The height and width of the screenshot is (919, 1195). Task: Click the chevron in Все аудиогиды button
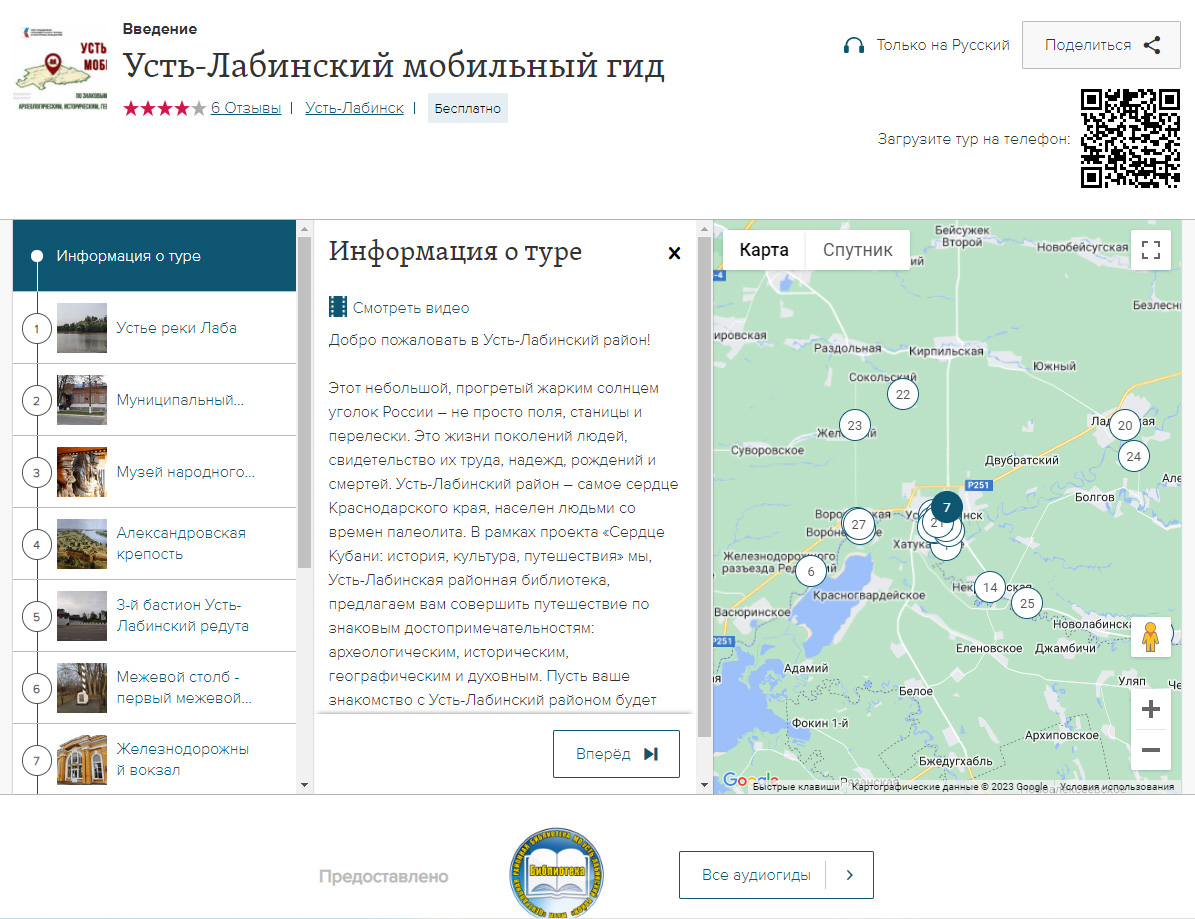(x=850, y=875)
